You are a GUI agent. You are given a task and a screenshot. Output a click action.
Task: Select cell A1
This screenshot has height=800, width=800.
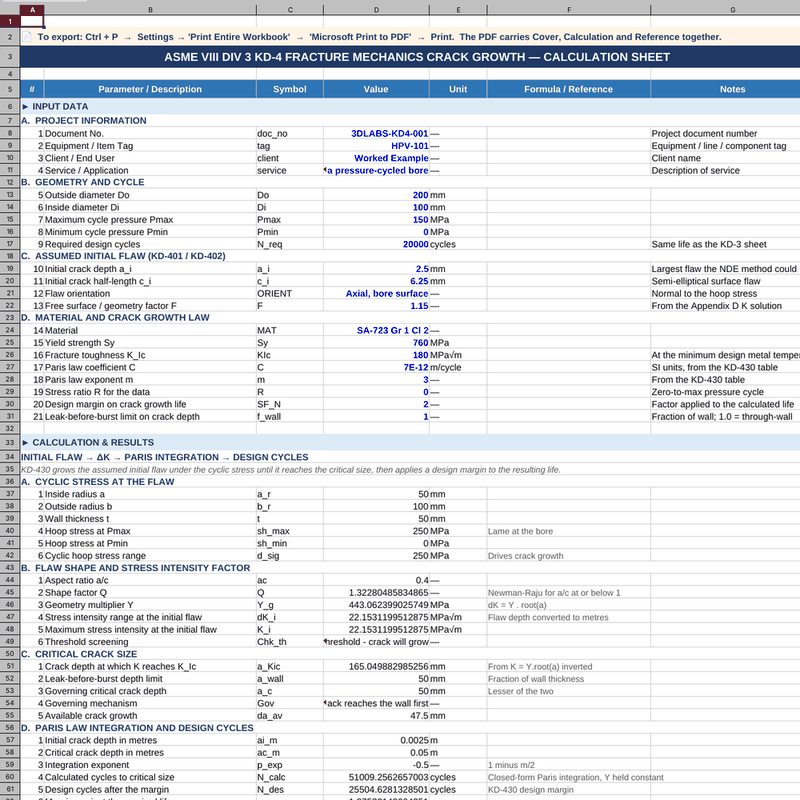[32, 21]
